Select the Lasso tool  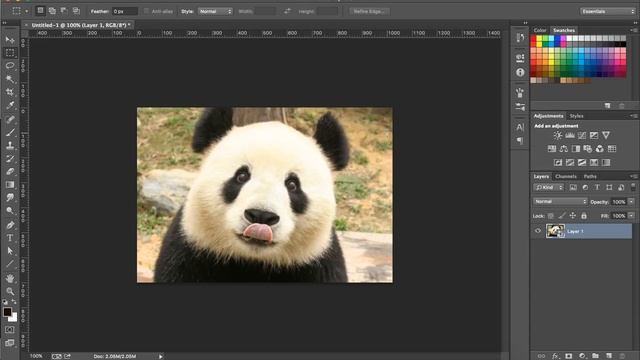coord(10,66)
